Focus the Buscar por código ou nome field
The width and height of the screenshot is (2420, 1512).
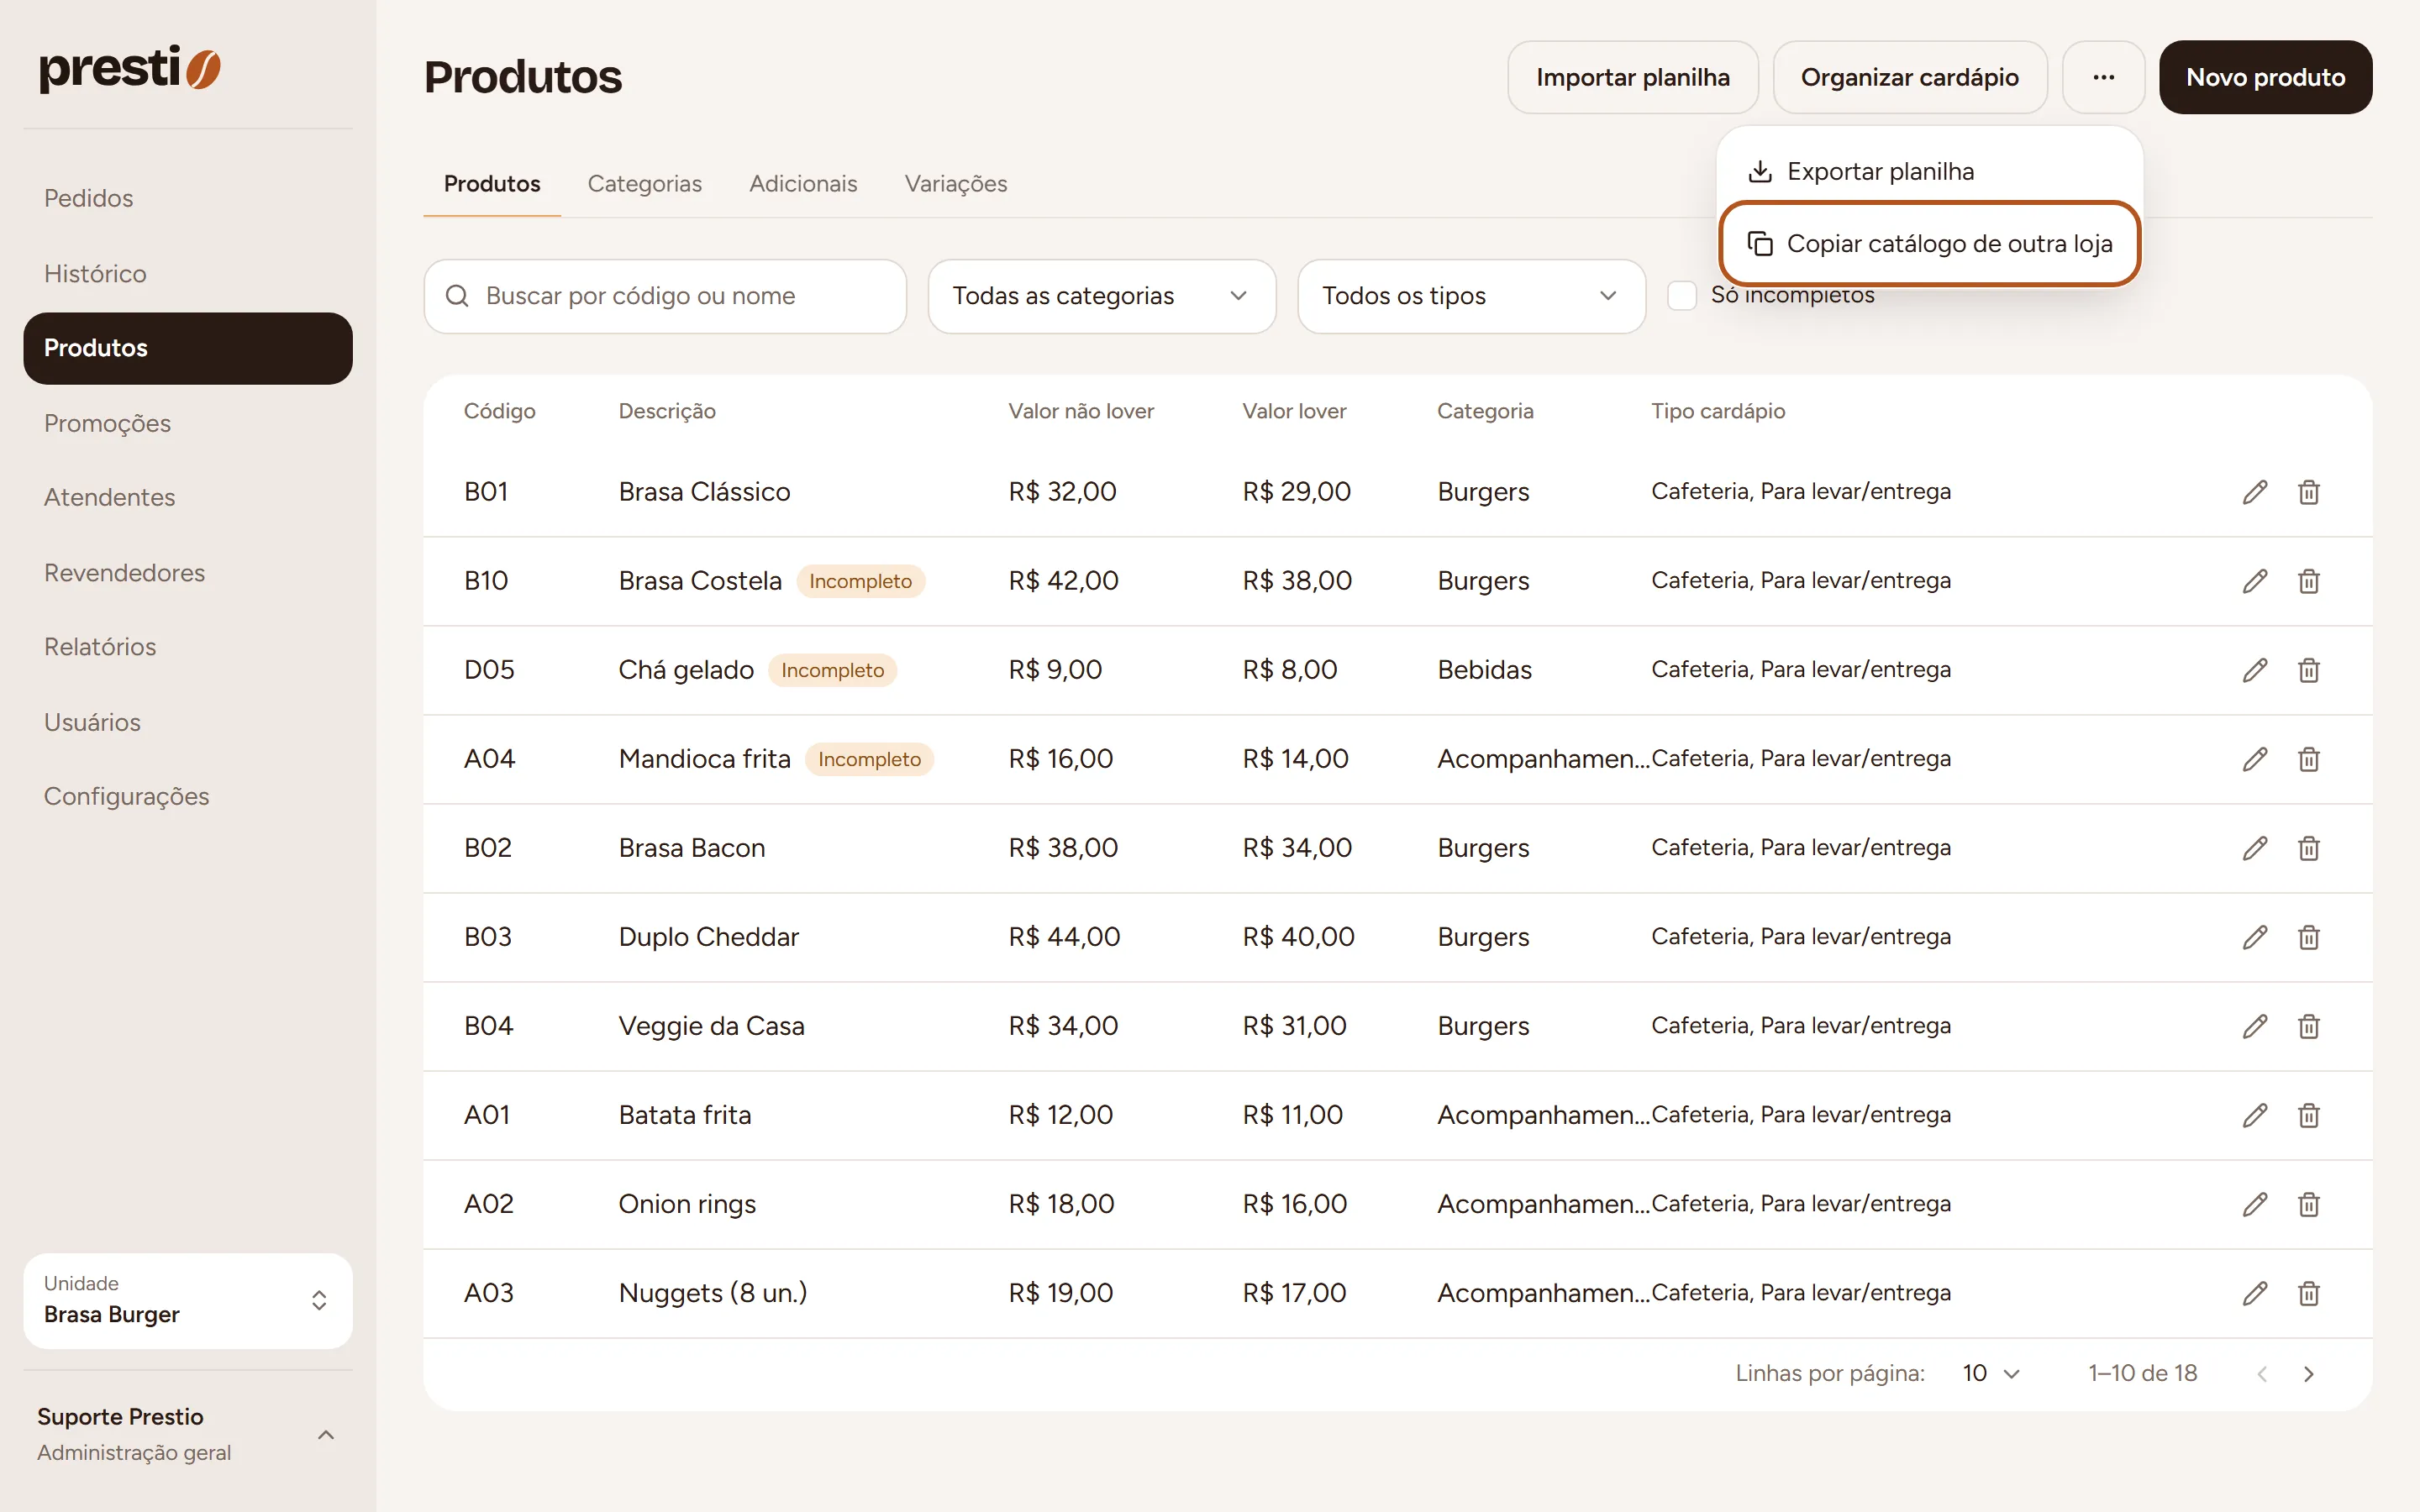(x=665, y=296)
